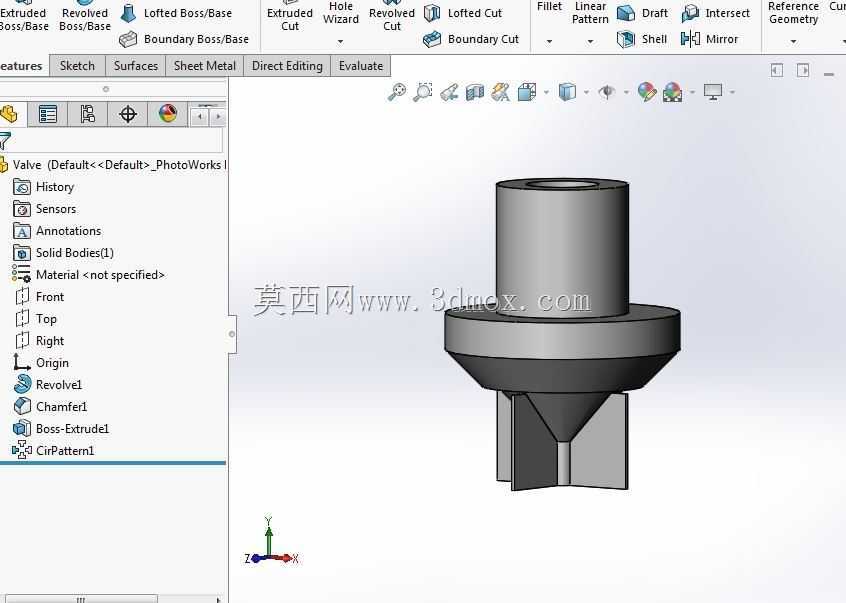This screenshot has width=846, height=603.
Task: Open the Fillet dropdown arrow
Action: pos(549,41)
